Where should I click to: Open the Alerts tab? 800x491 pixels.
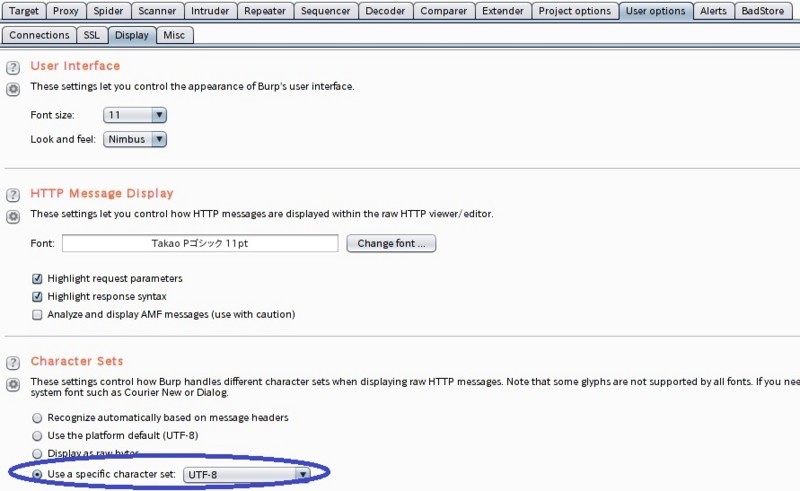coord(713,11)
